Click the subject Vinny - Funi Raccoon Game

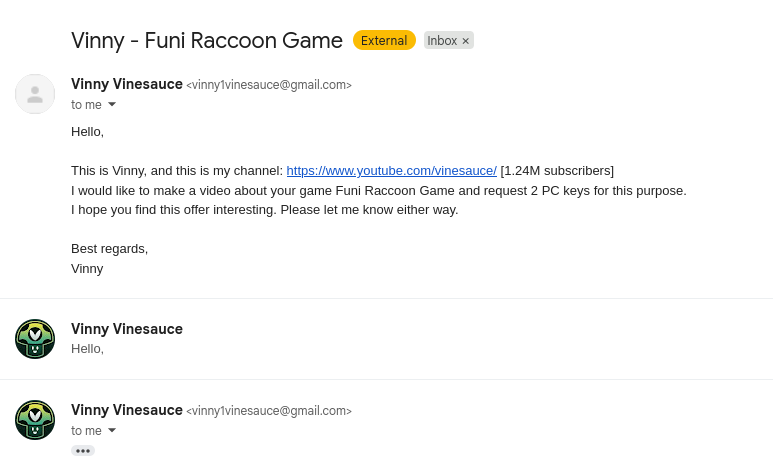click(207, 40)
